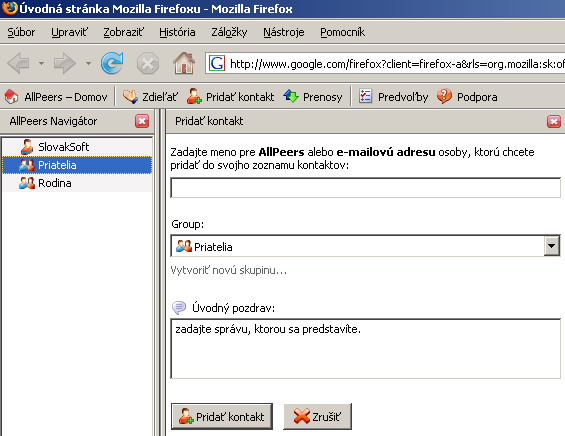Select the Rodina group
The width and height of the screenshot is (565, 436).
77,183
